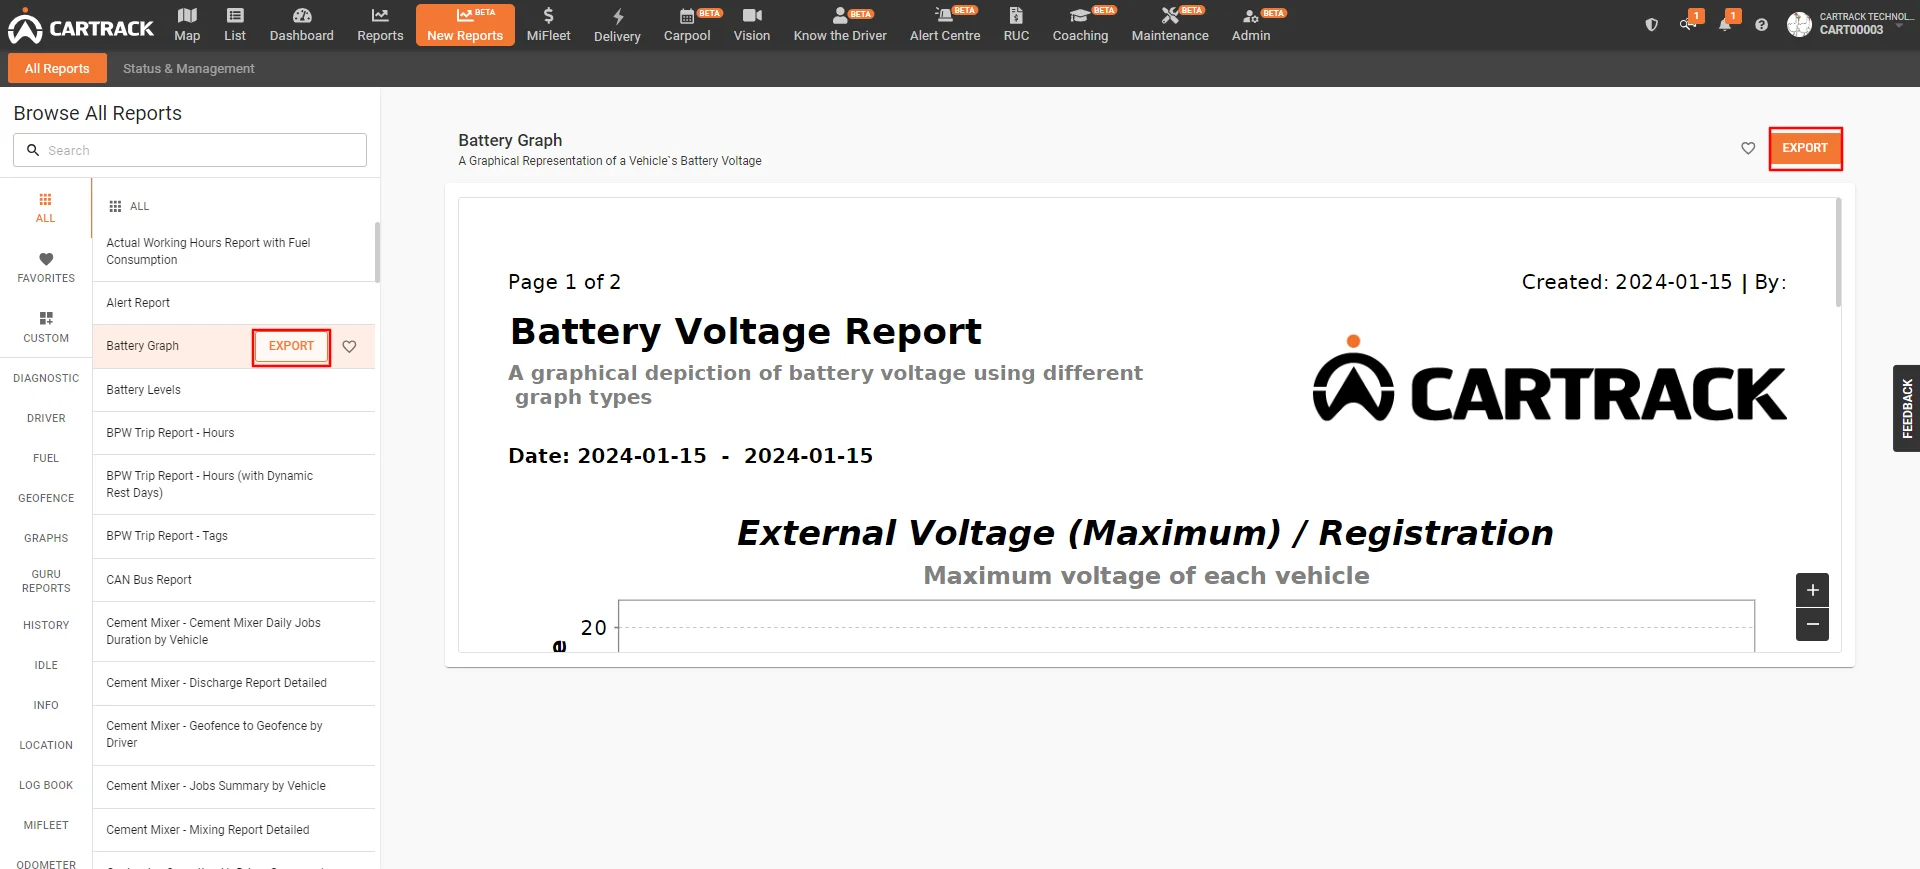Open the Alert Report entry

(234, 303)
